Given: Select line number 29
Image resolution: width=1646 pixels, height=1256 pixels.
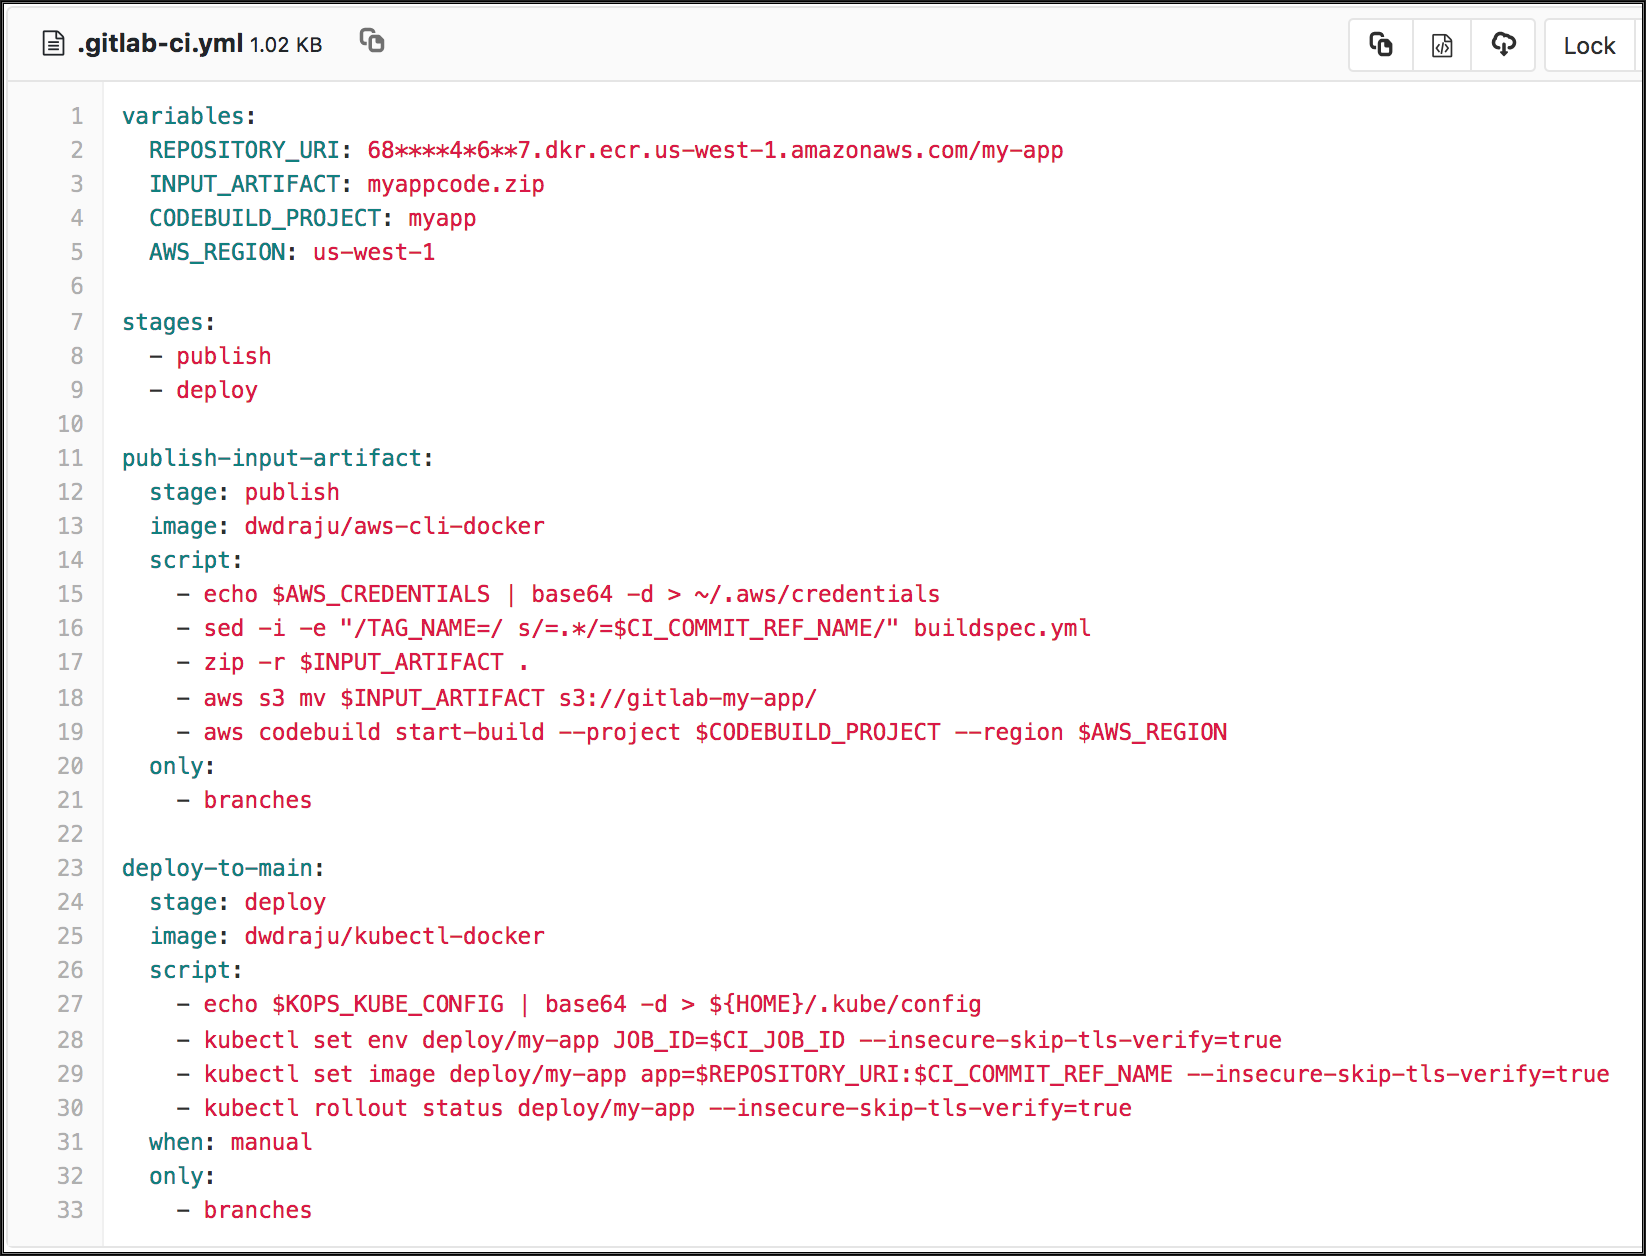Looking at the screenshot, I should [x=71, y=1074].
